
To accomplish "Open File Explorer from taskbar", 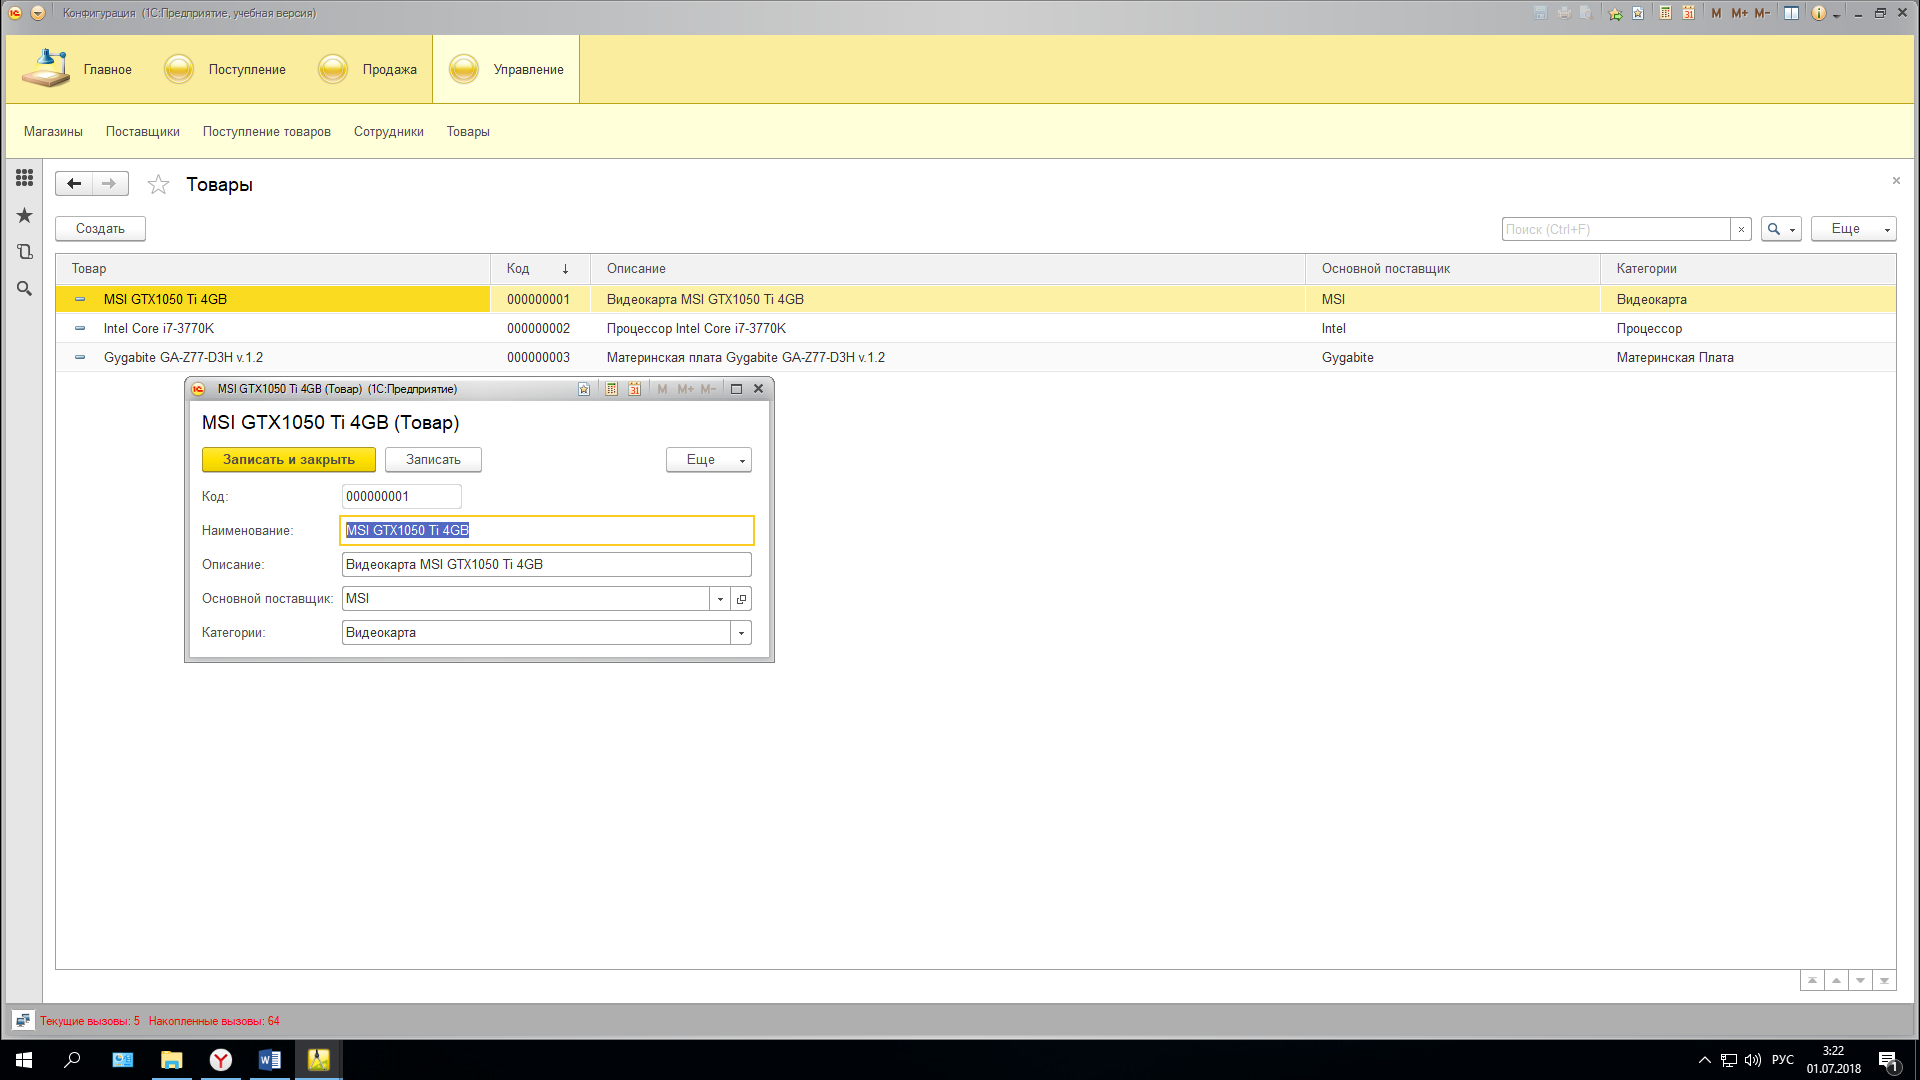I will point(172,1060).
